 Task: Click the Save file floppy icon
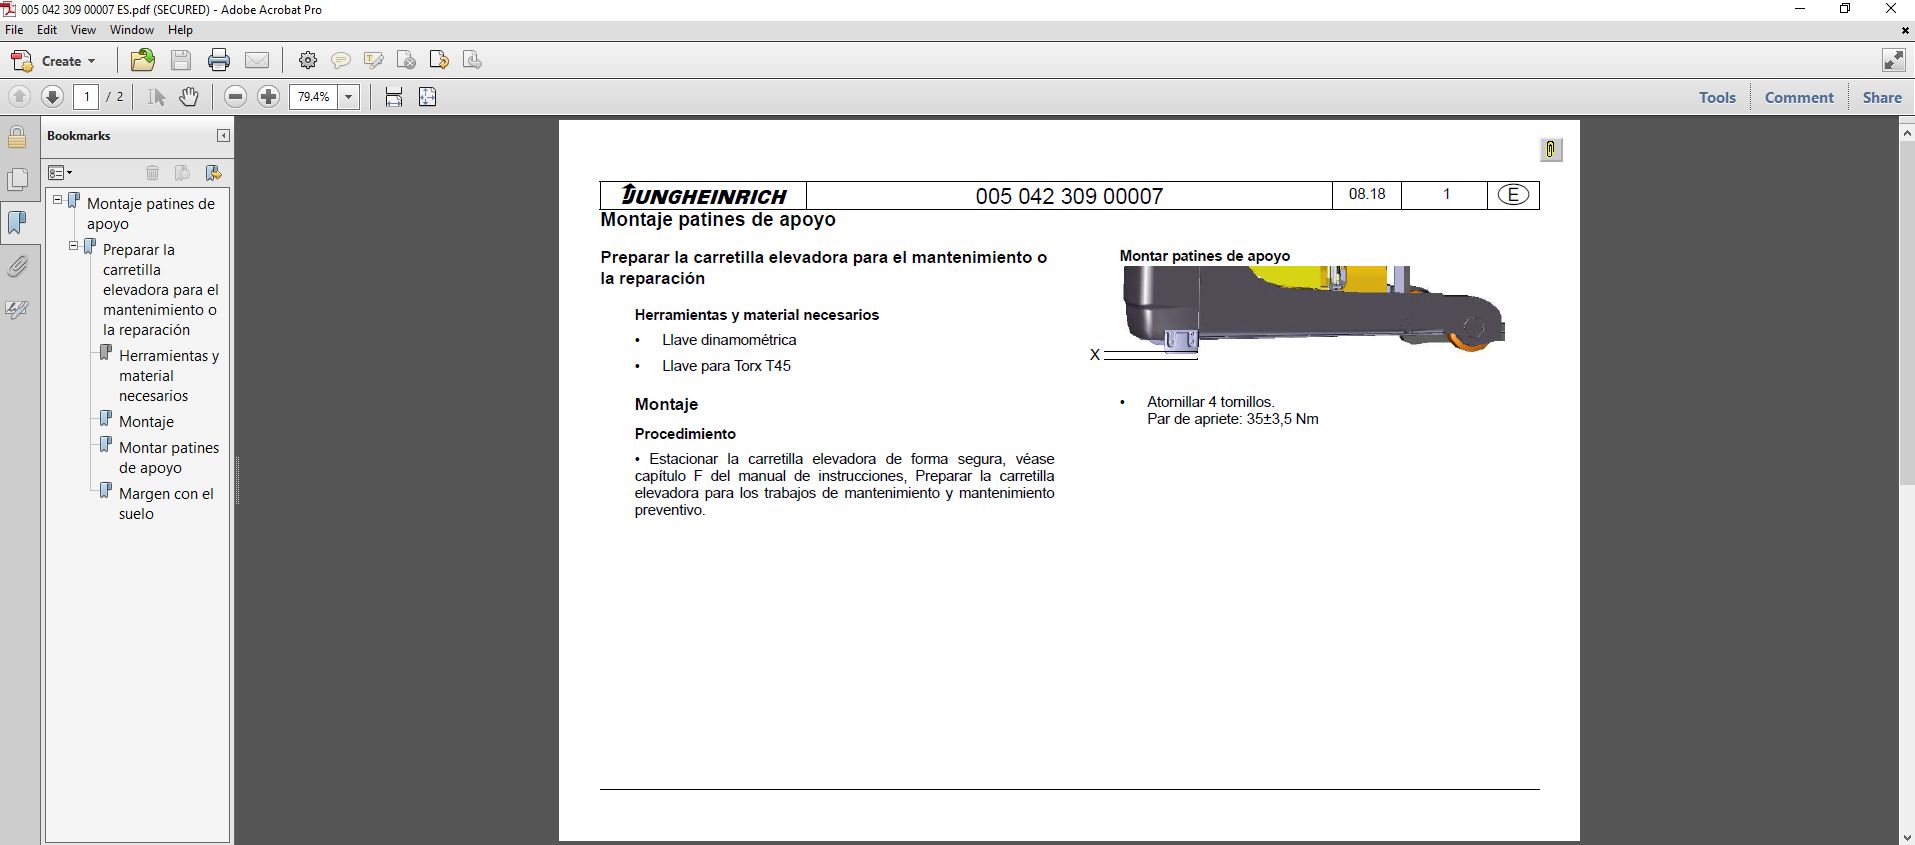(181, 61)
